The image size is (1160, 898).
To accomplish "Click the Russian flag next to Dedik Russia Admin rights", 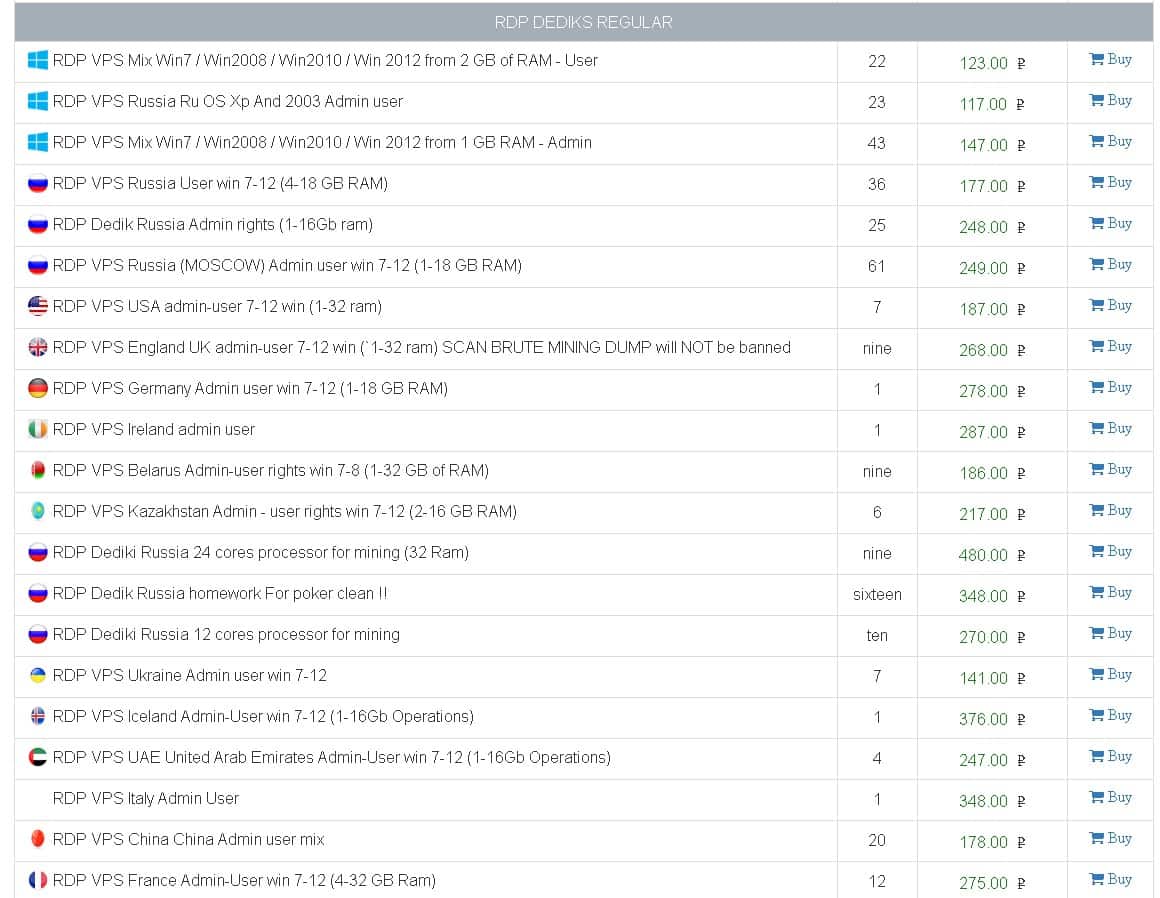I will 38,225.
